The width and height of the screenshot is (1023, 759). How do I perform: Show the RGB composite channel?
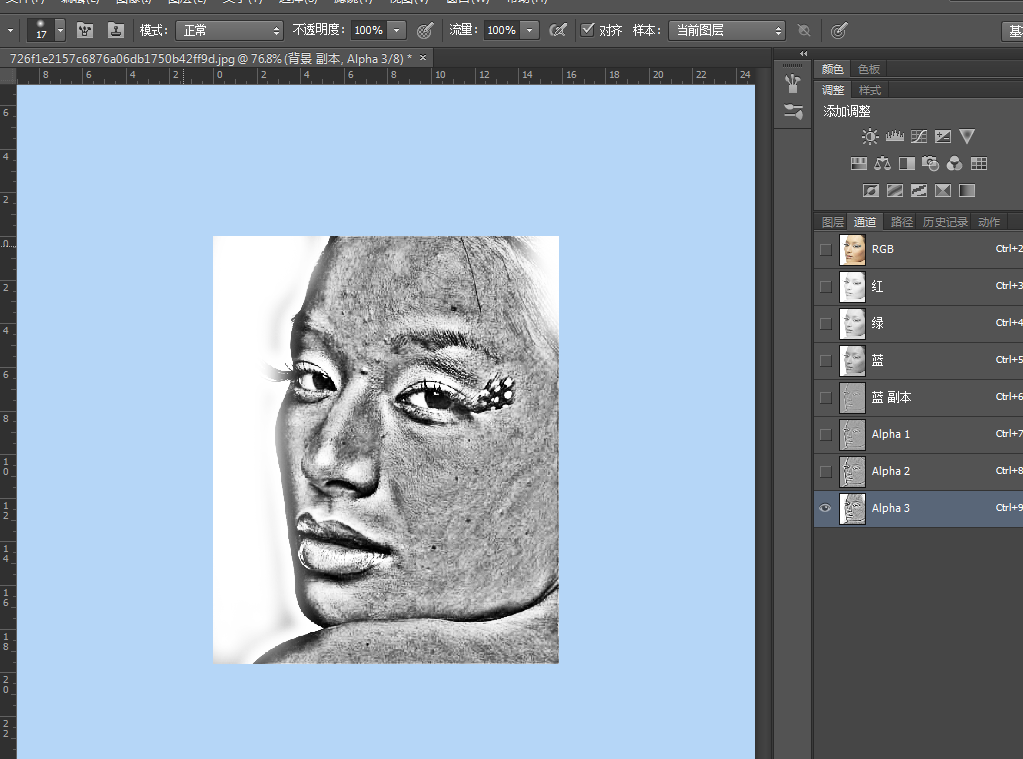[x=825, y=249]
